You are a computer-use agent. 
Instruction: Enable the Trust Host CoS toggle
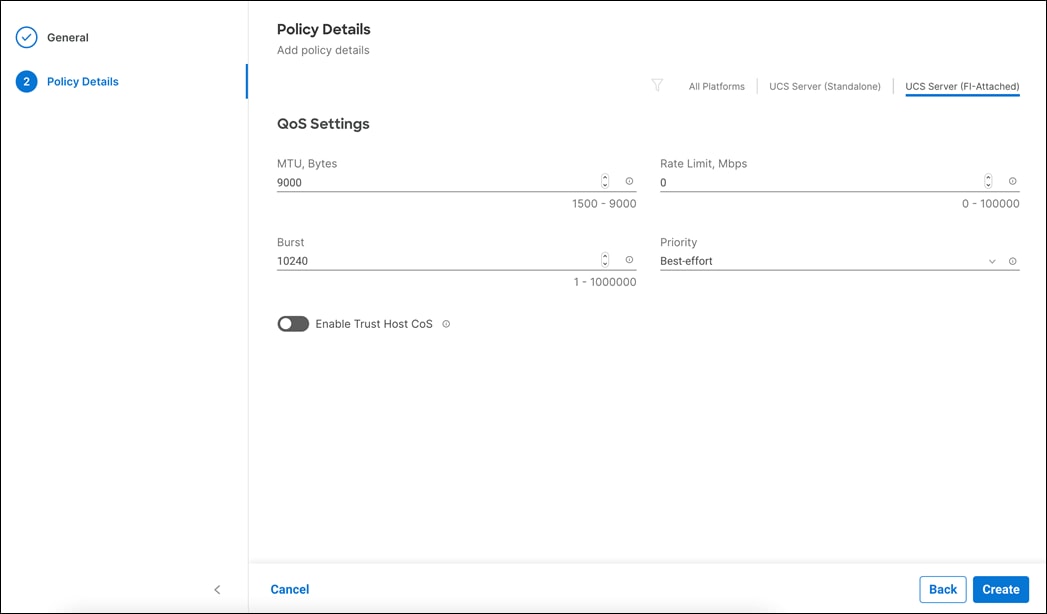292,323
